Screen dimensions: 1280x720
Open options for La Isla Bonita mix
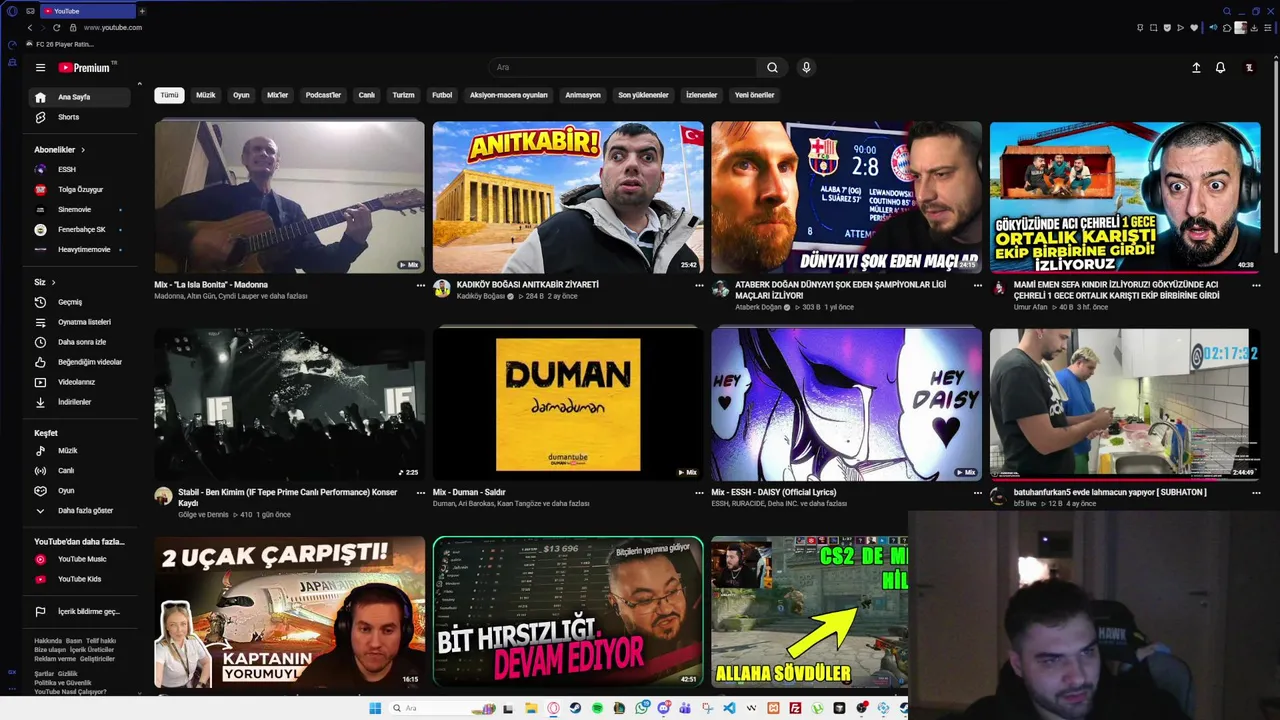point(420,285)
